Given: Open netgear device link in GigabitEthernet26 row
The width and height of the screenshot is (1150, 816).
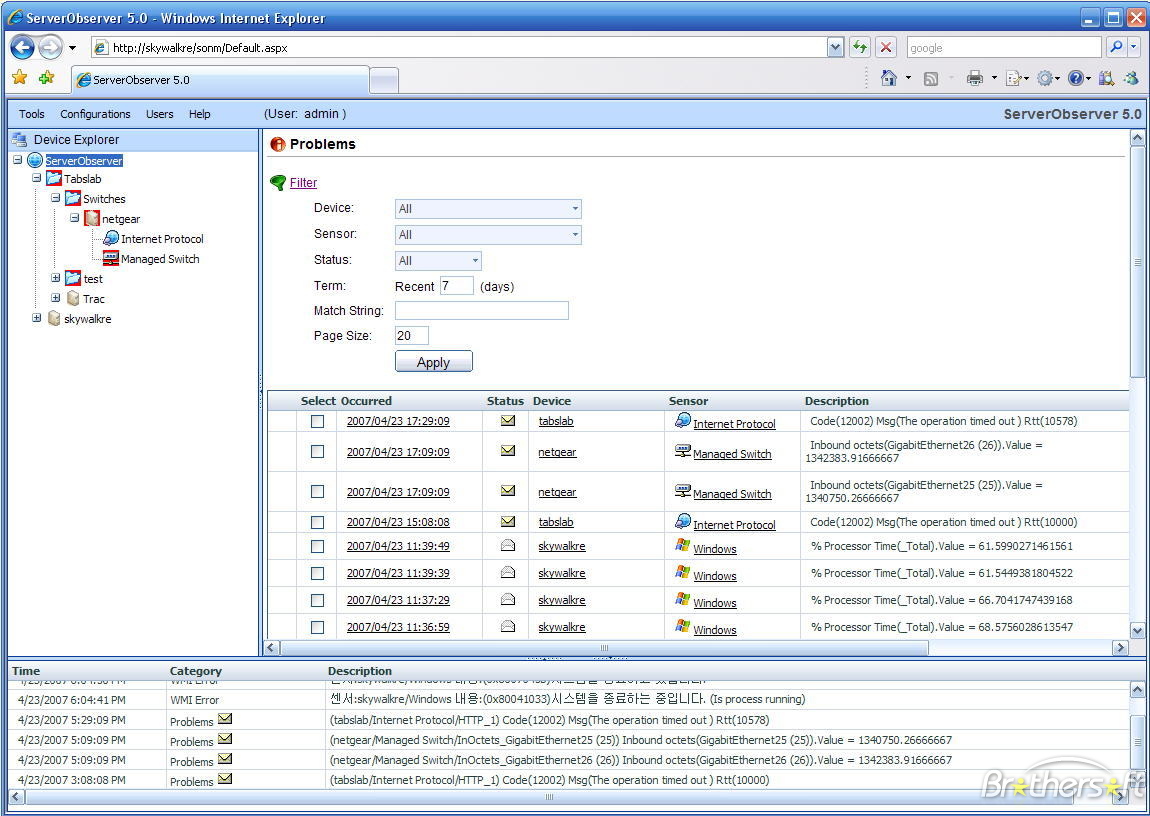Looking at the screenshot, I should click(557, 452).
